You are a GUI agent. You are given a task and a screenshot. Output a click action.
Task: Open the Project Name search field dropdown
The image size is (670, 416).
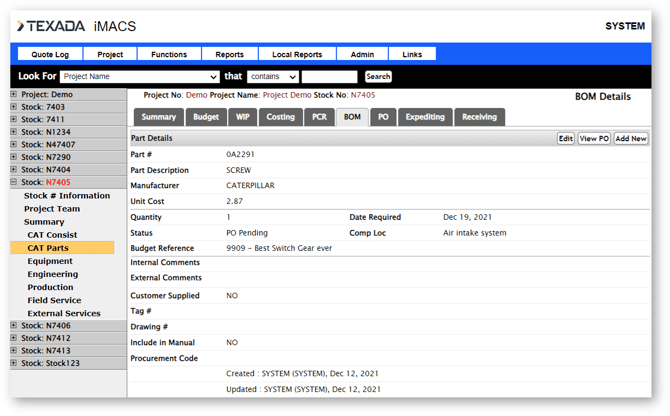coord(139,77)
